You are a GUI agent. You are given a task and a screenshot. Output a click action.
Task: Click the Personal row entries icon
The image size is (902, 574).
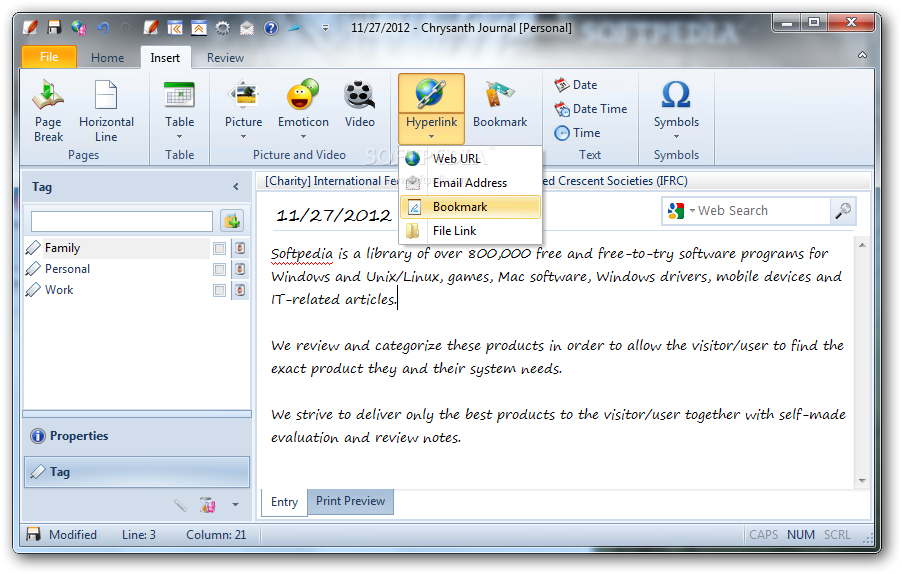240,269
